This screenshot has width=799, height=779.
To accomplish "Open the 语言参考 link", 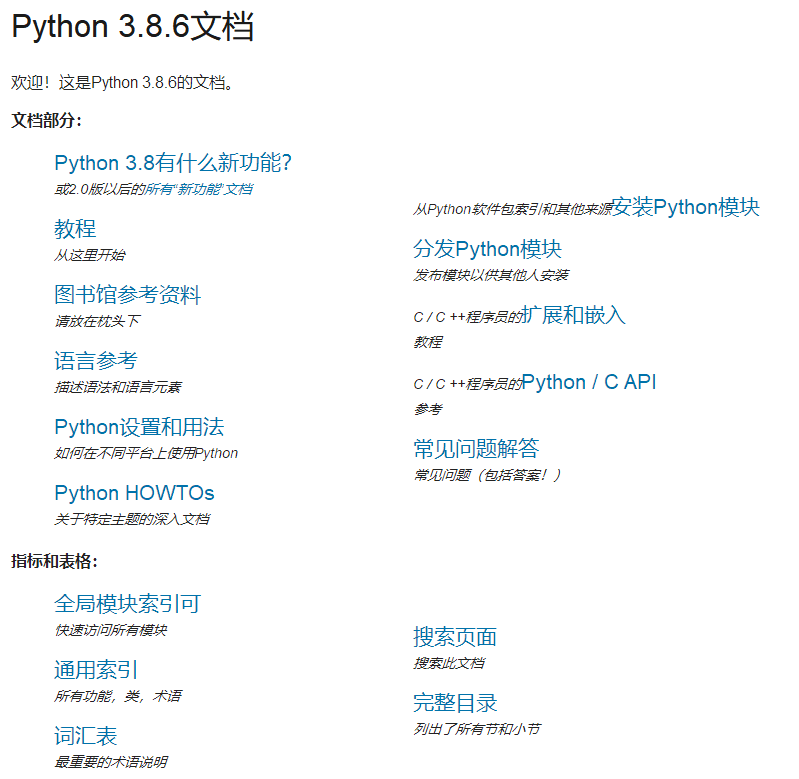I will (96, 361).
